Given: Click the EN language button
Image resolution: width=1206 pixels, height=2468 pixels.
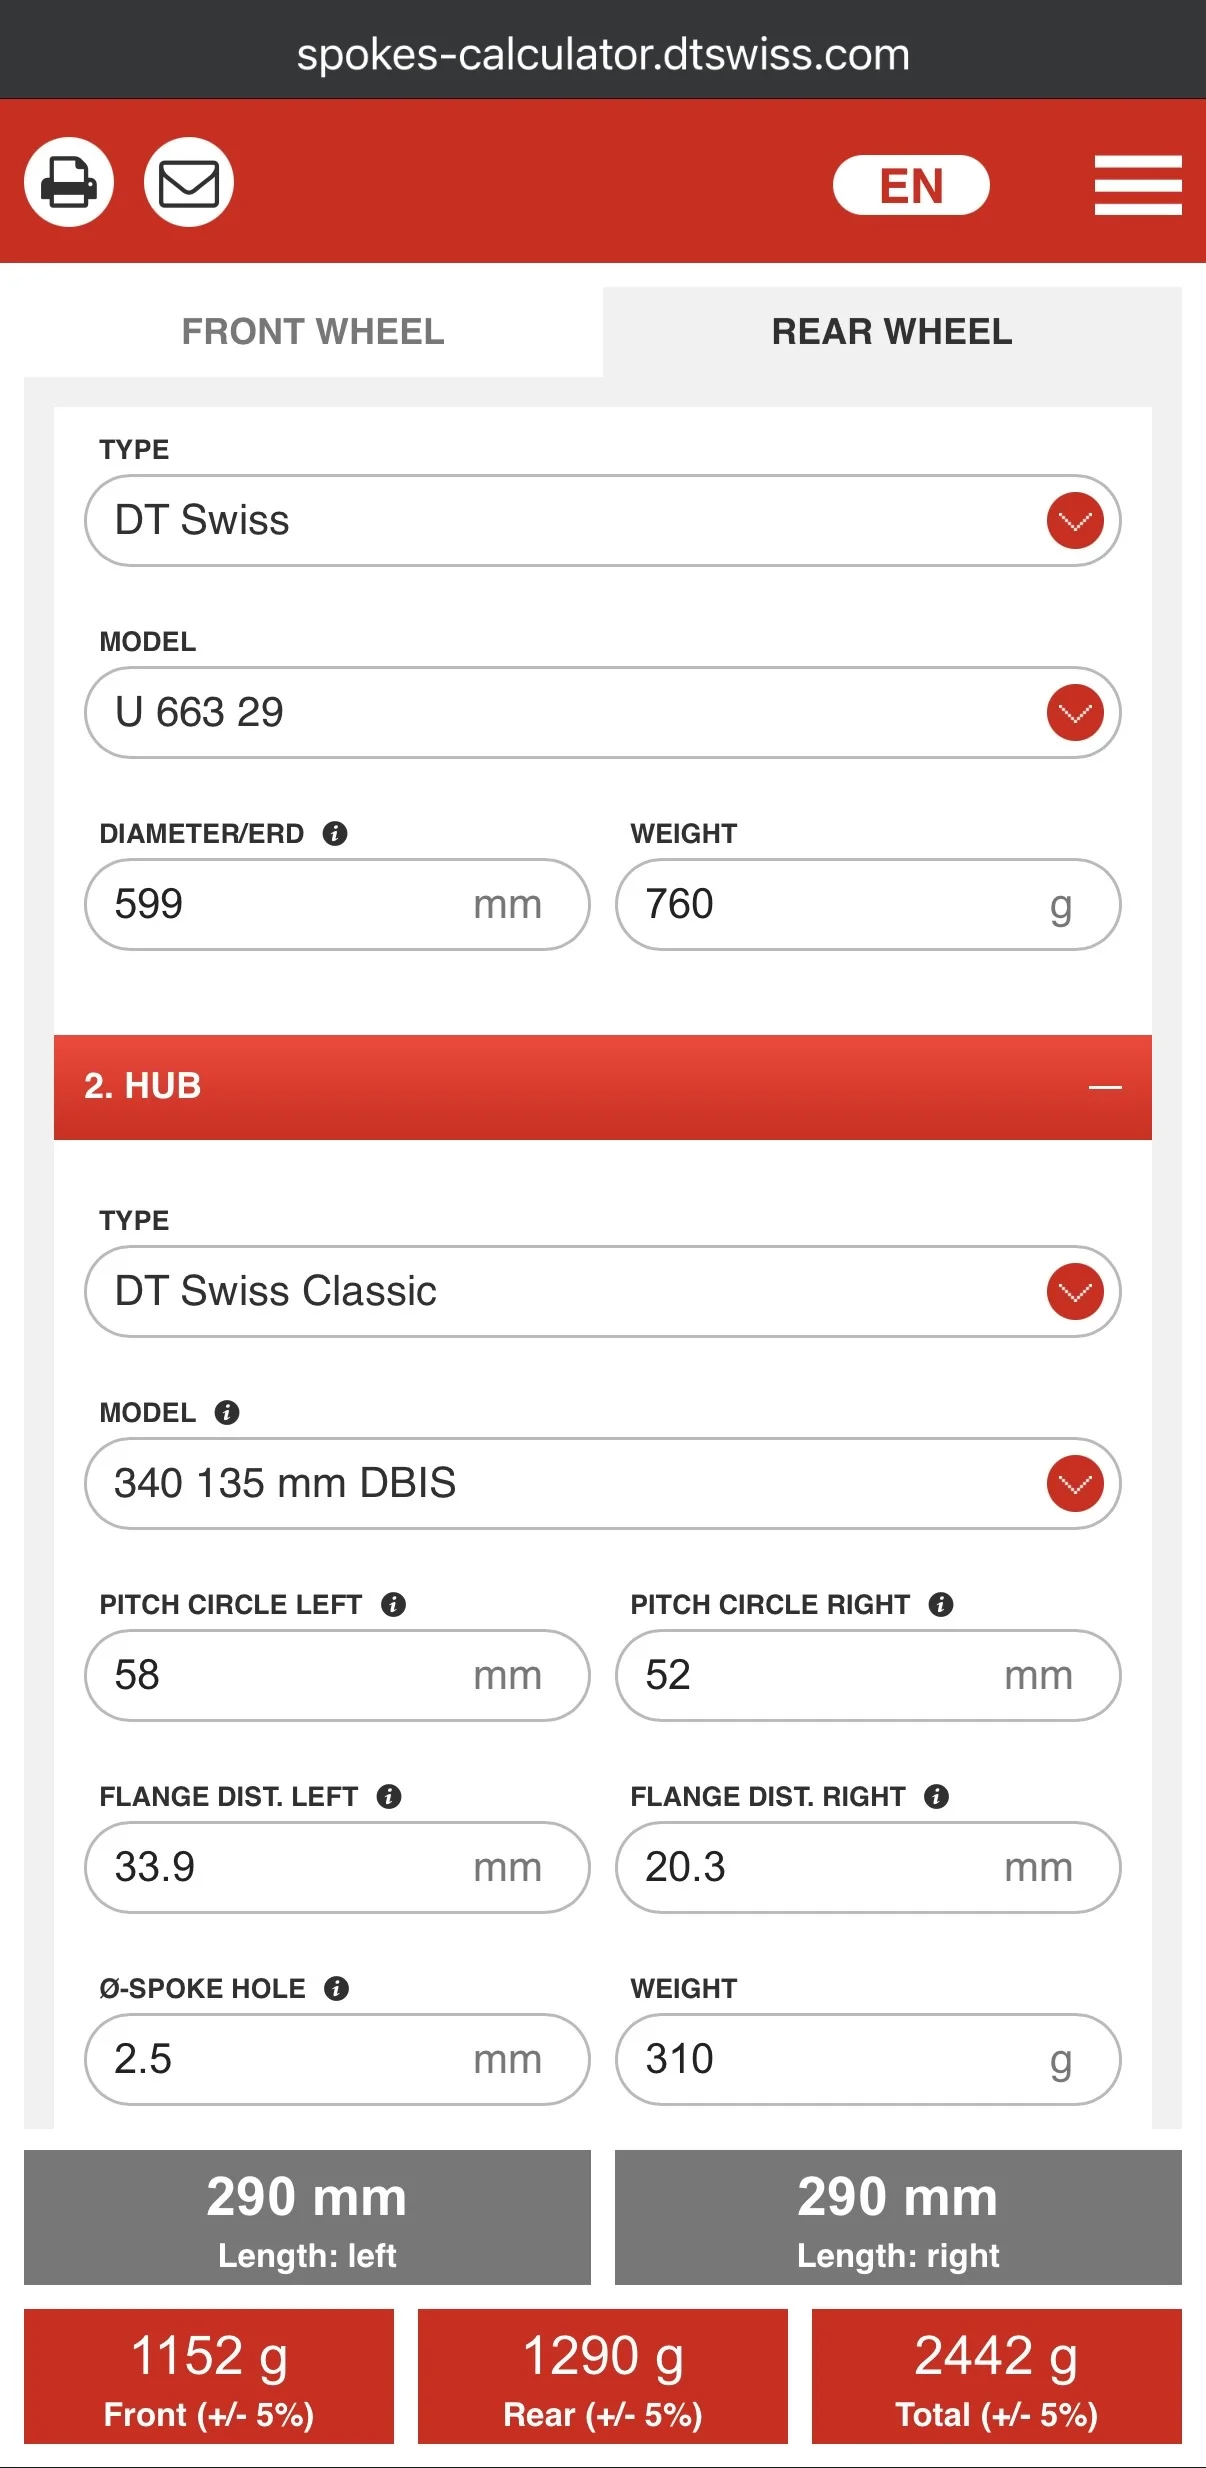Looking at the screenshot, I should tap(911, 185).
